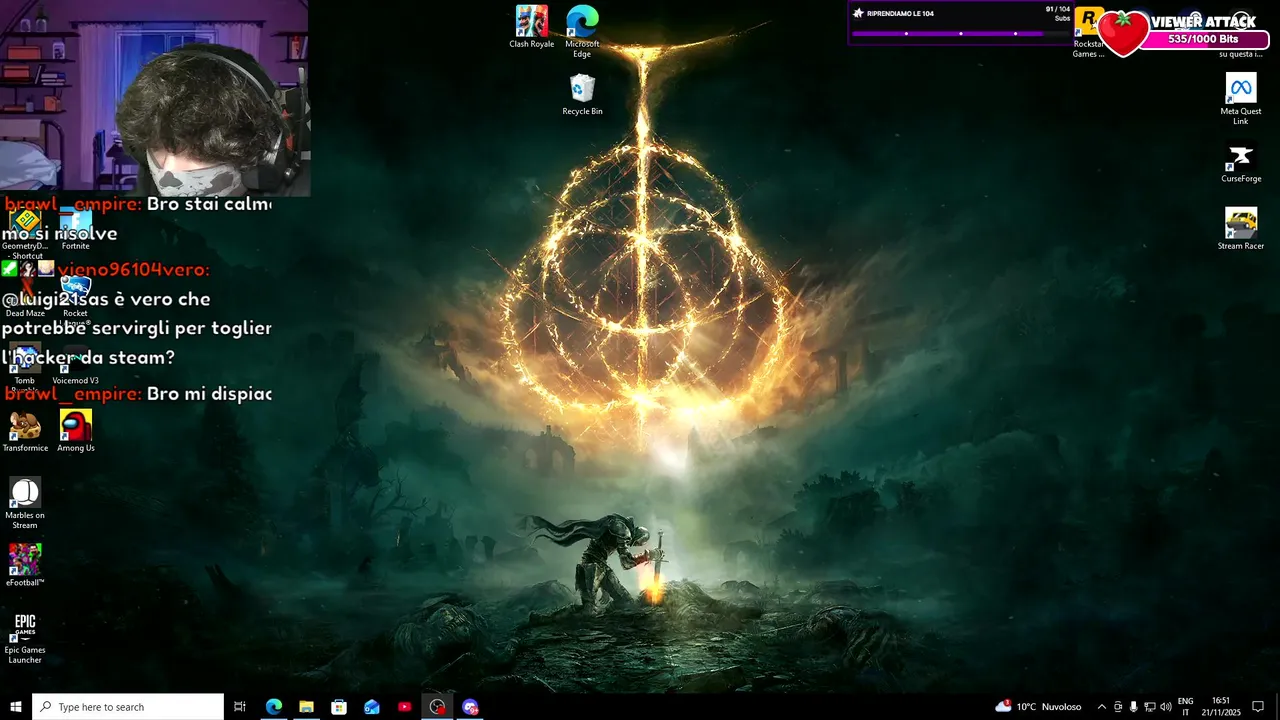Select the Meta Quest Link desktop icon
1280x720 pixels.
tap(1241, 99)
